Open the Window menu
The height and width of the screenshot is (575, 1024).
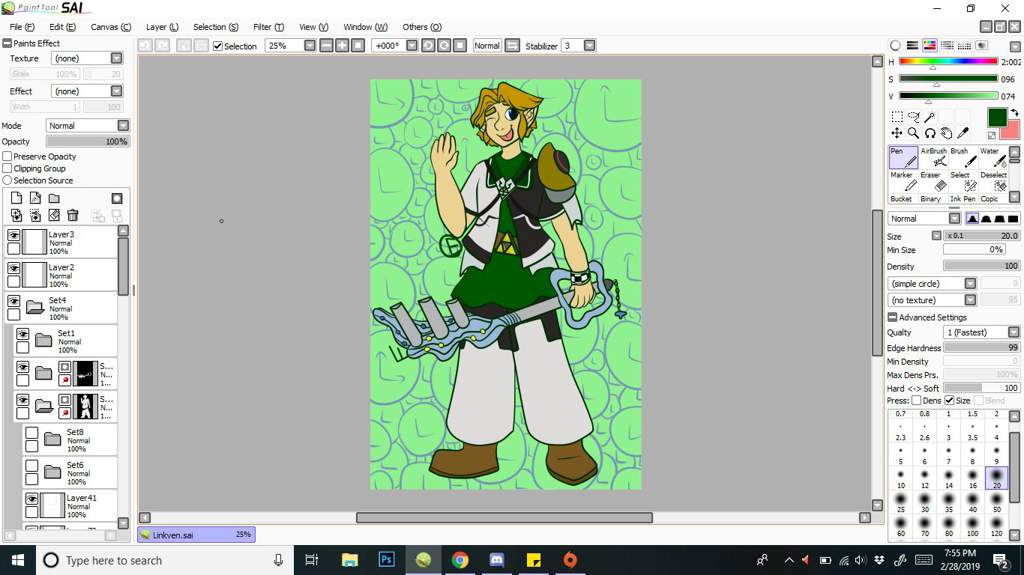pos(365,27)
